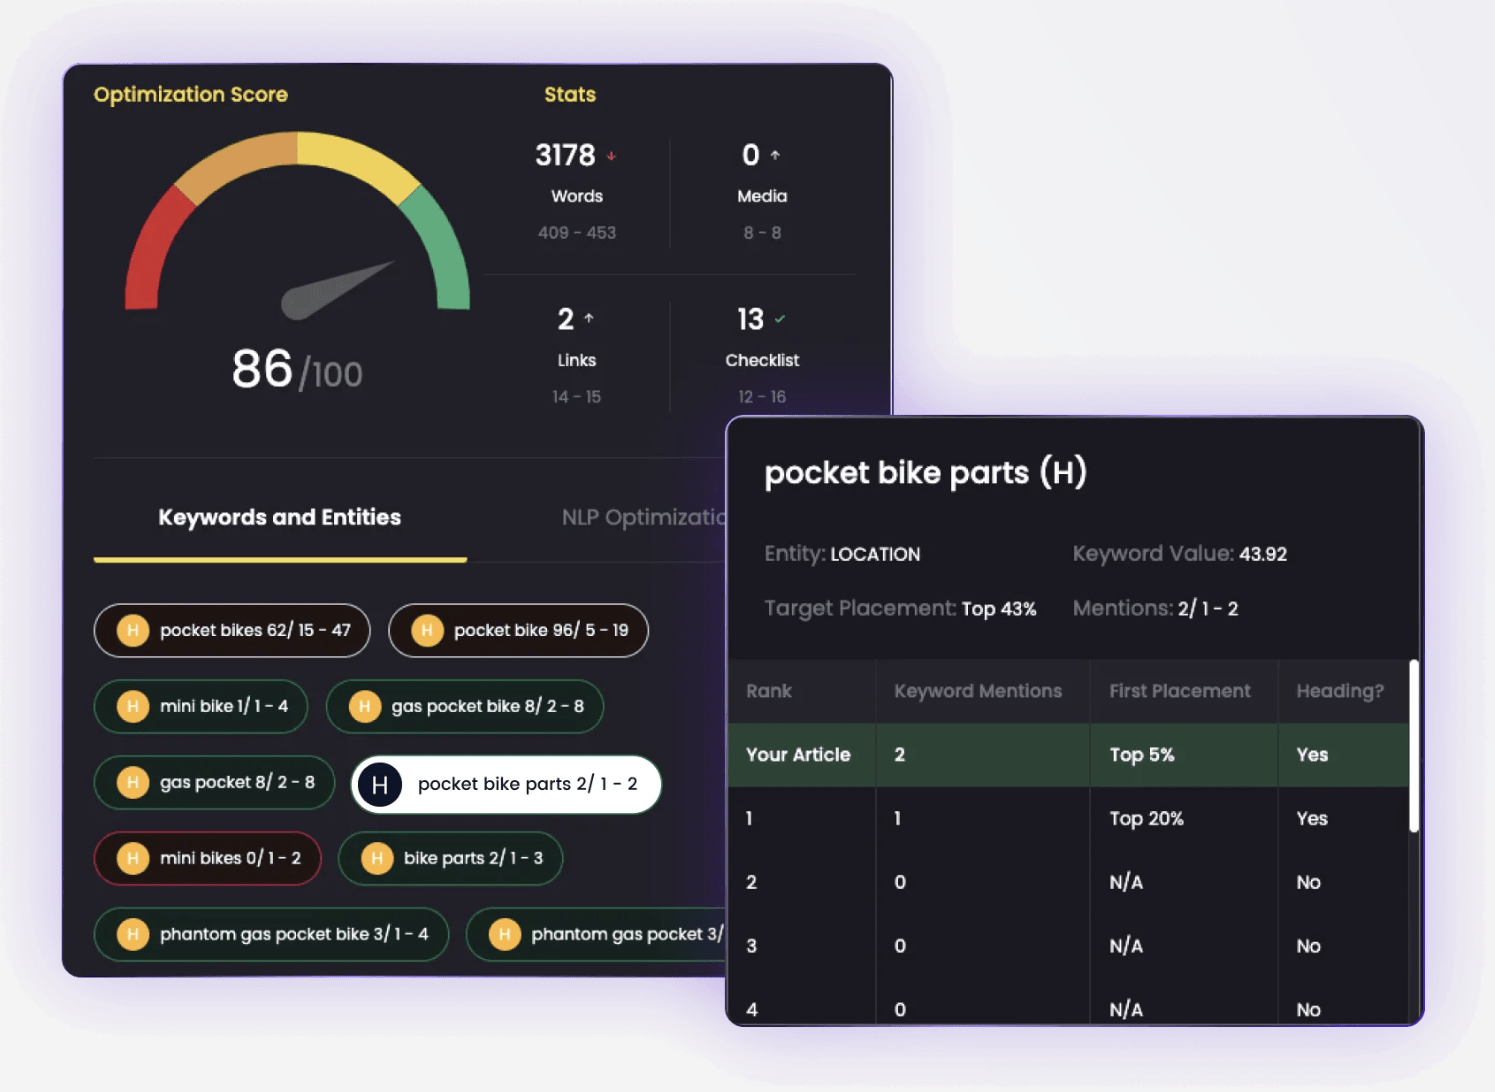Select the Your Article row in table
This screenshot has width=1495, height=1092.
click(x=1068, y=755)
